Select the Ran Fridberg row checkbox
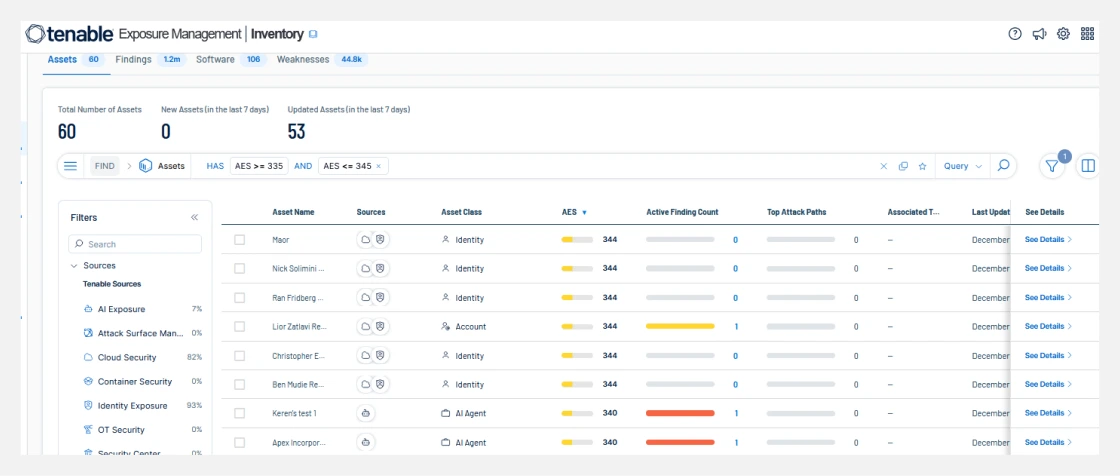This screenshot has height=476, width=1120. [239, 297]
